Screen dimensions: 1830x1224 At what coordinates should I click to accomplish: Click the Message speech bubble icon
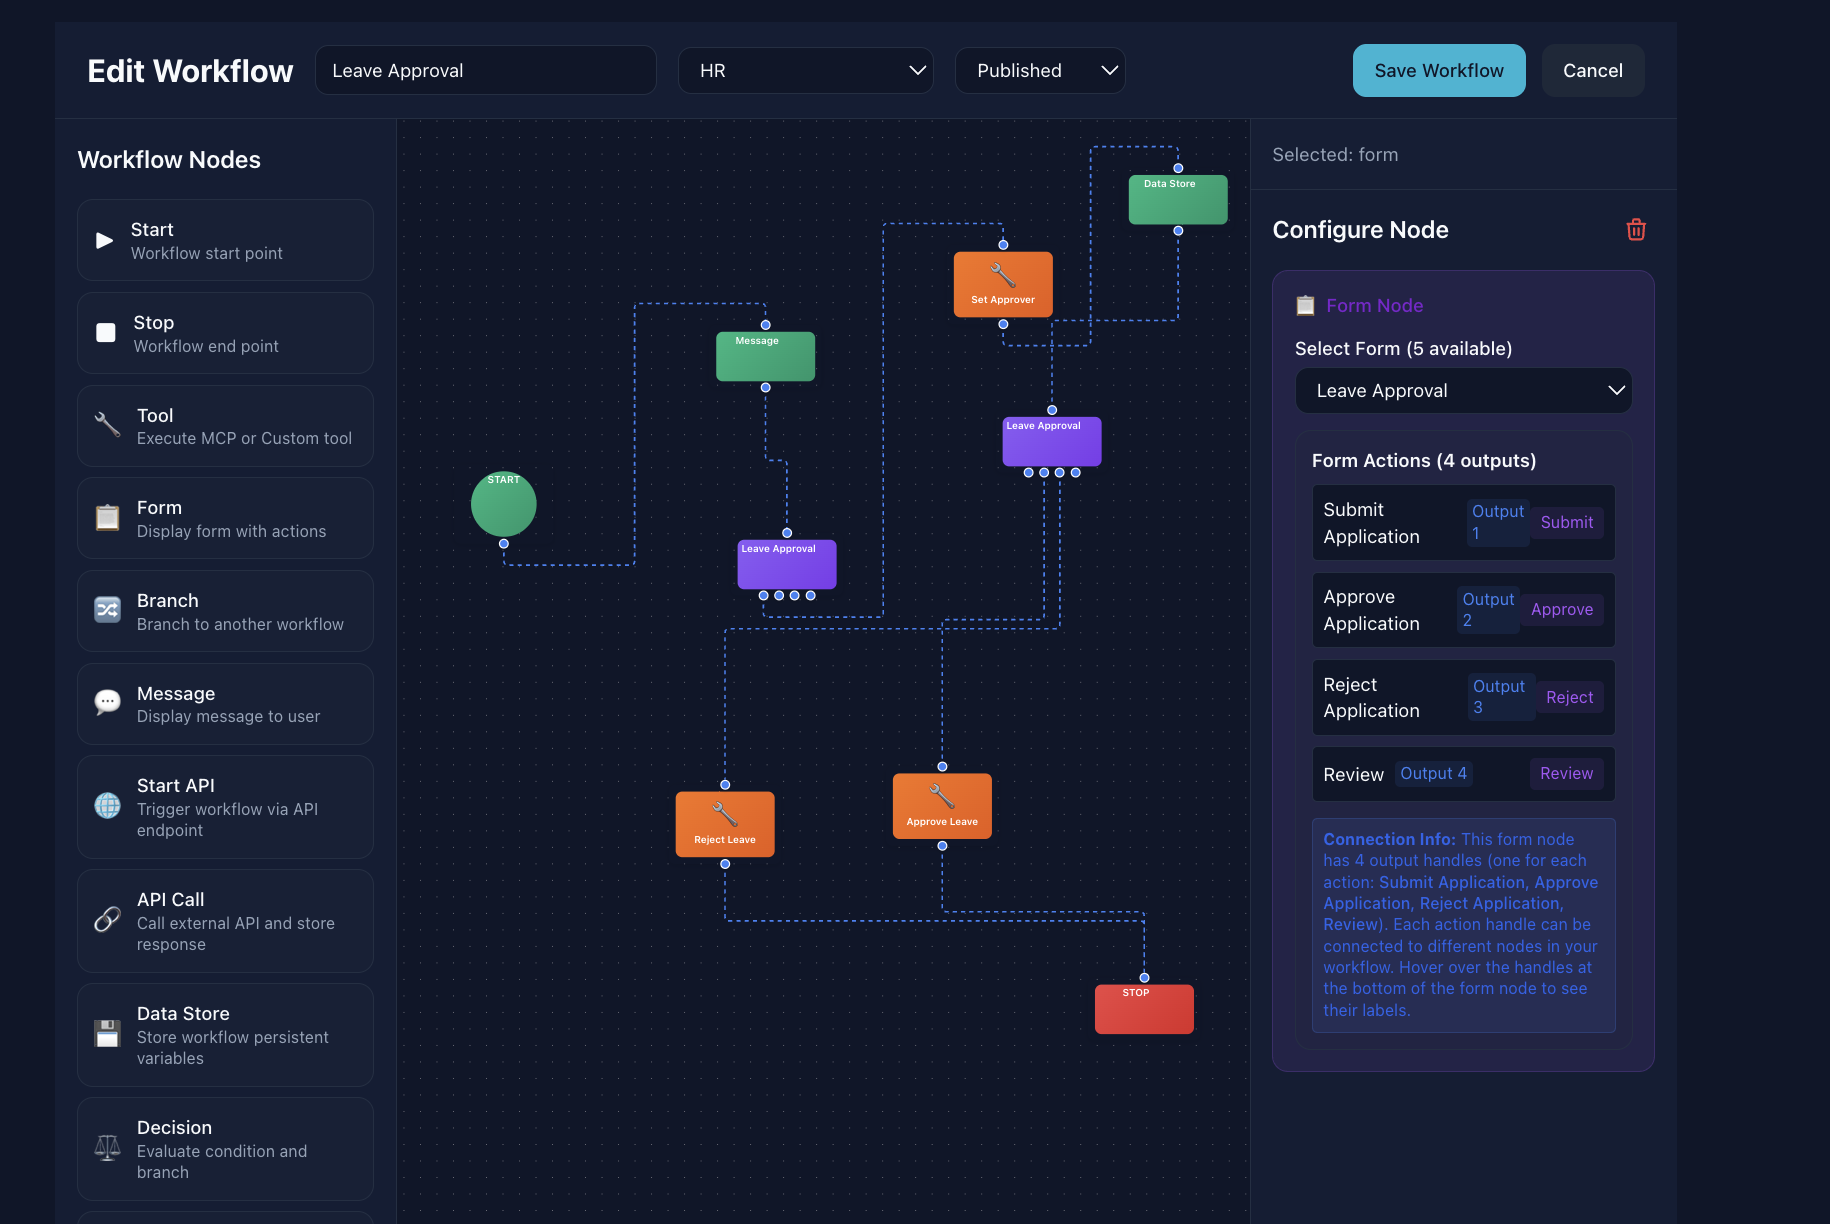click(x=106, y=702)
